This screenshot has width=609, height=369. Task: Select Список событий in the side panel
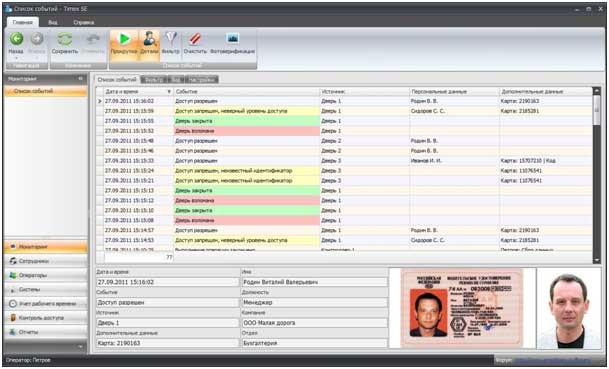(46, 91)
